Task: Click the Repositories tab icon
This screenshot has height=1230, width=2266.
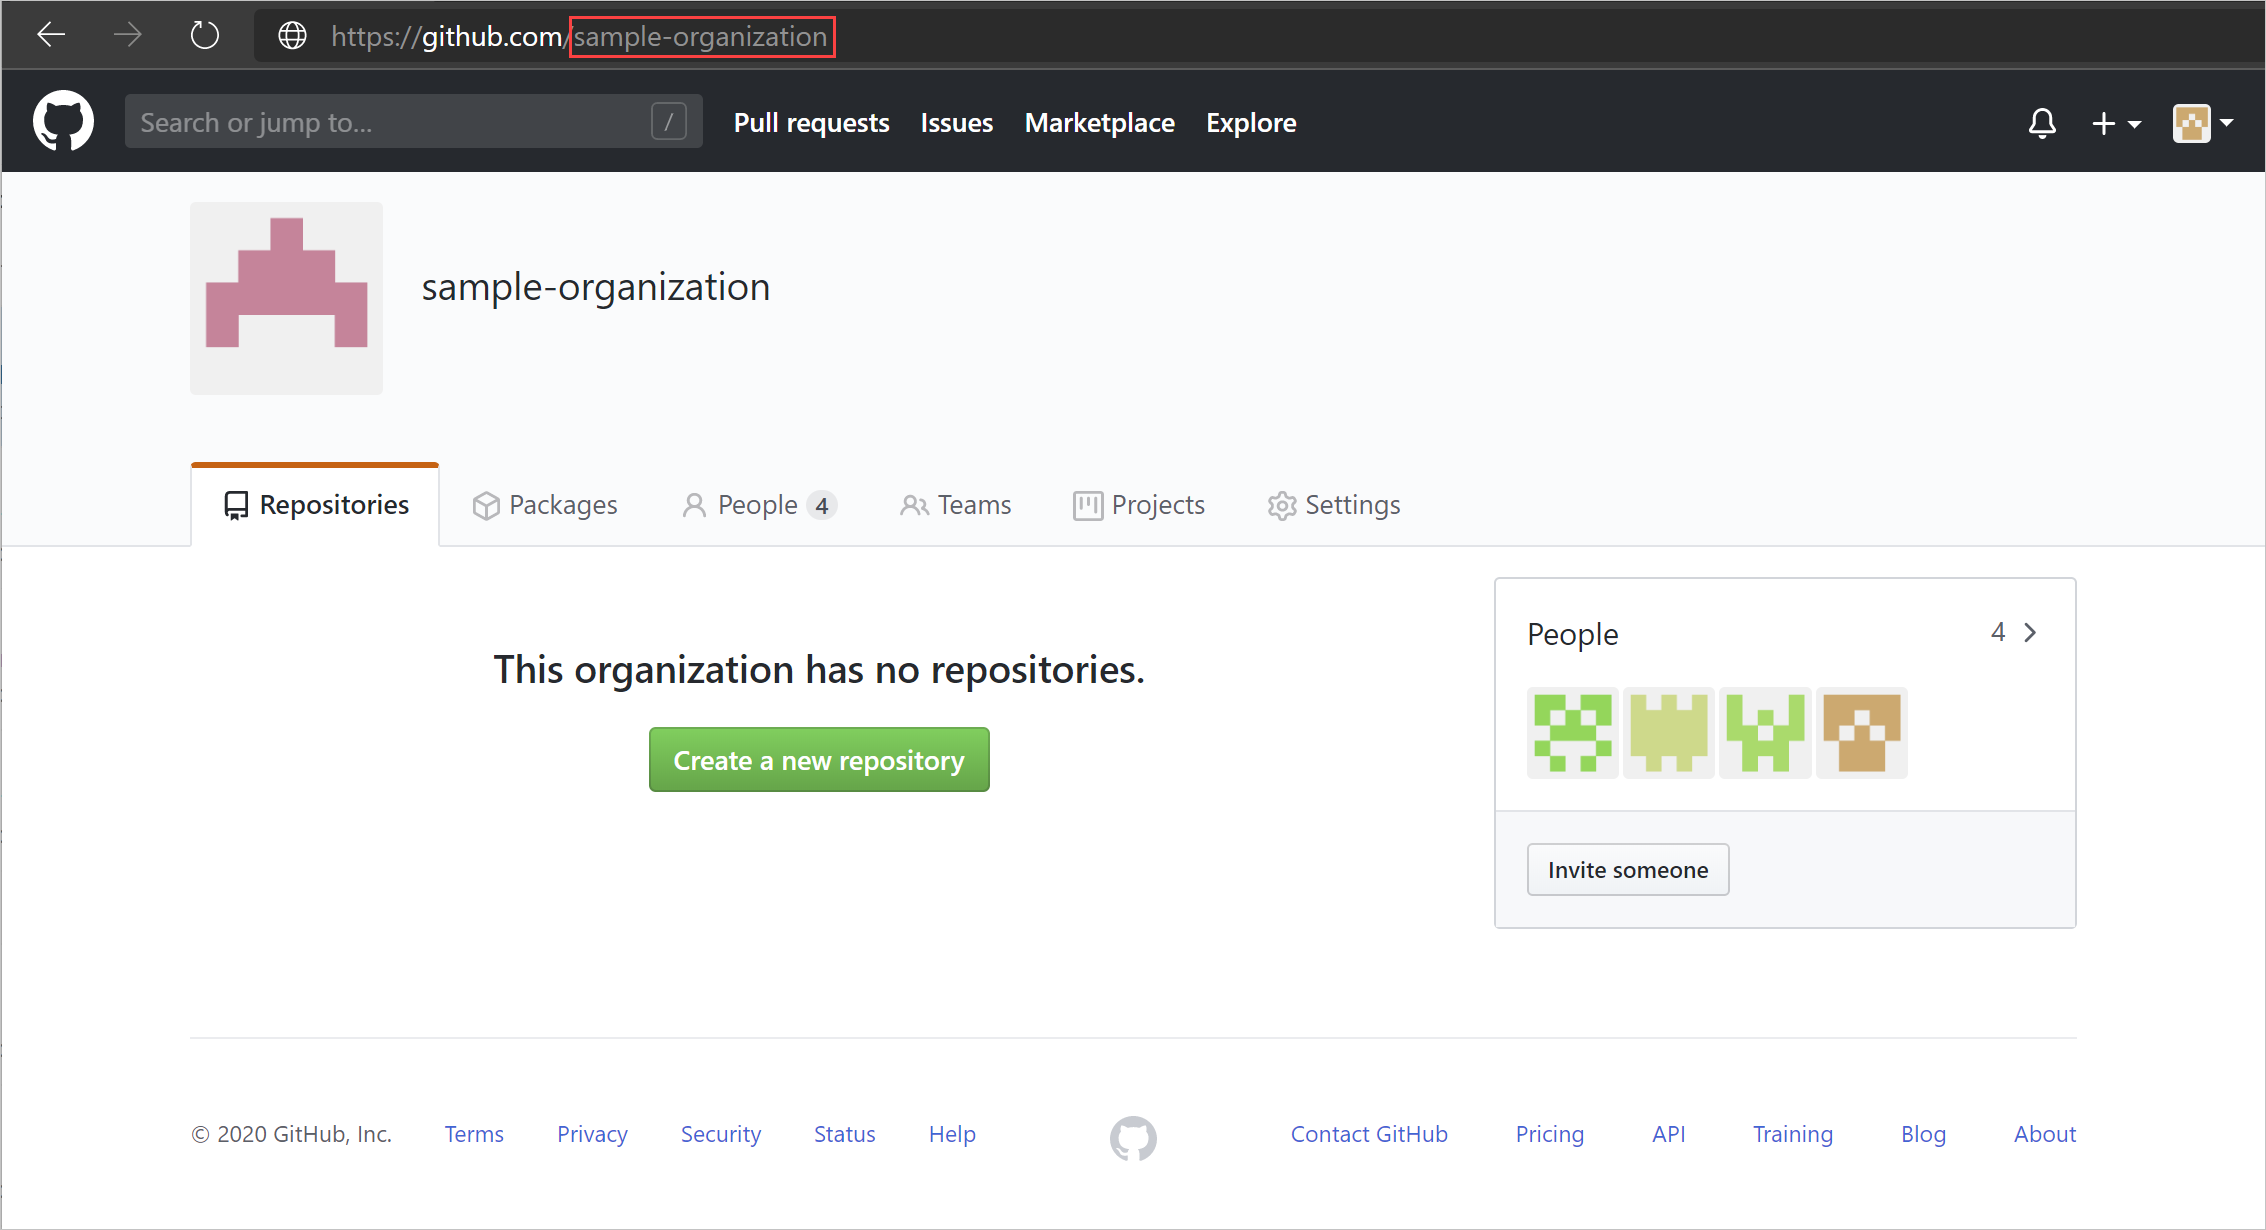Action: (x=235, y=504)
